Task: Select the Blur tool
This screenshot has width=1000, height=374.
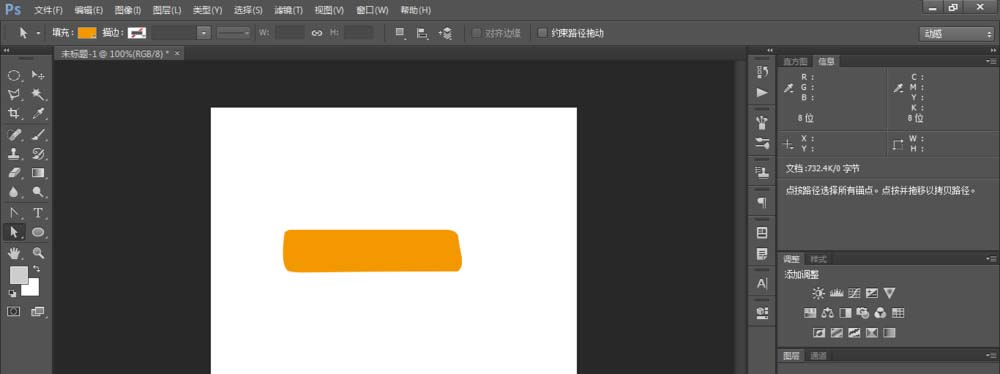Action: (x=13, y=191)
